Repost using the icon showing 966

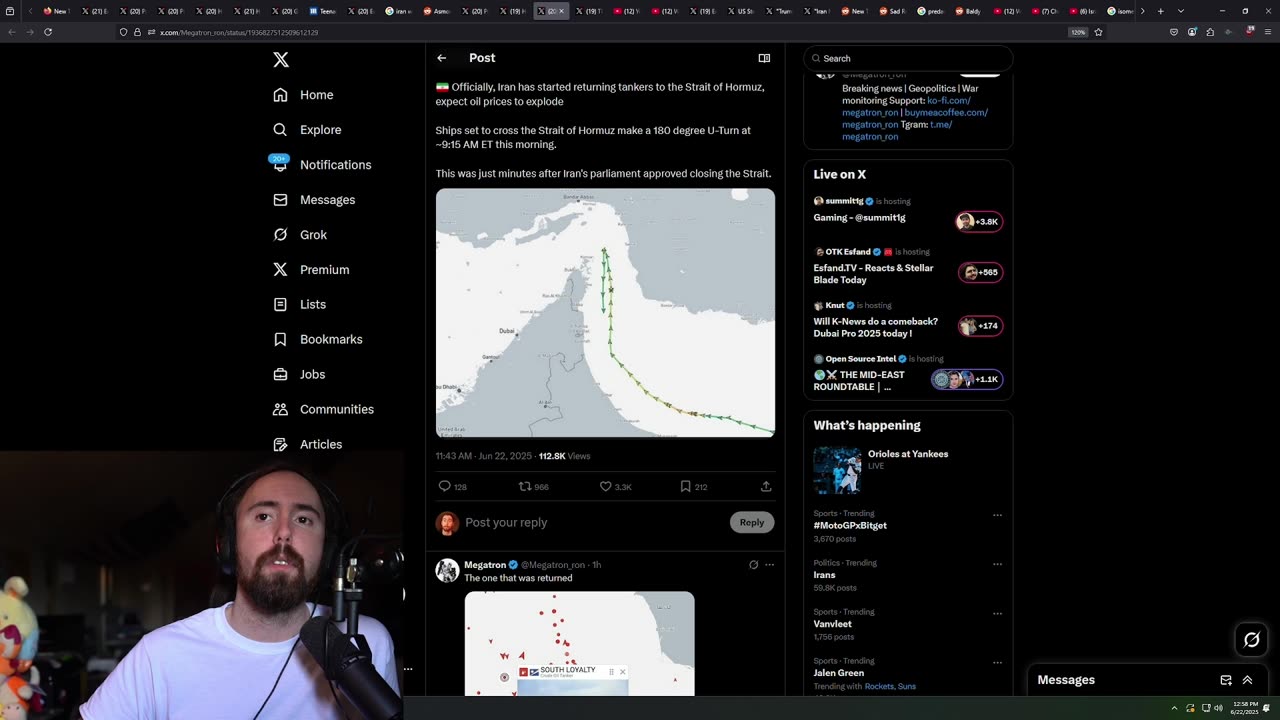tap(524, 486)
